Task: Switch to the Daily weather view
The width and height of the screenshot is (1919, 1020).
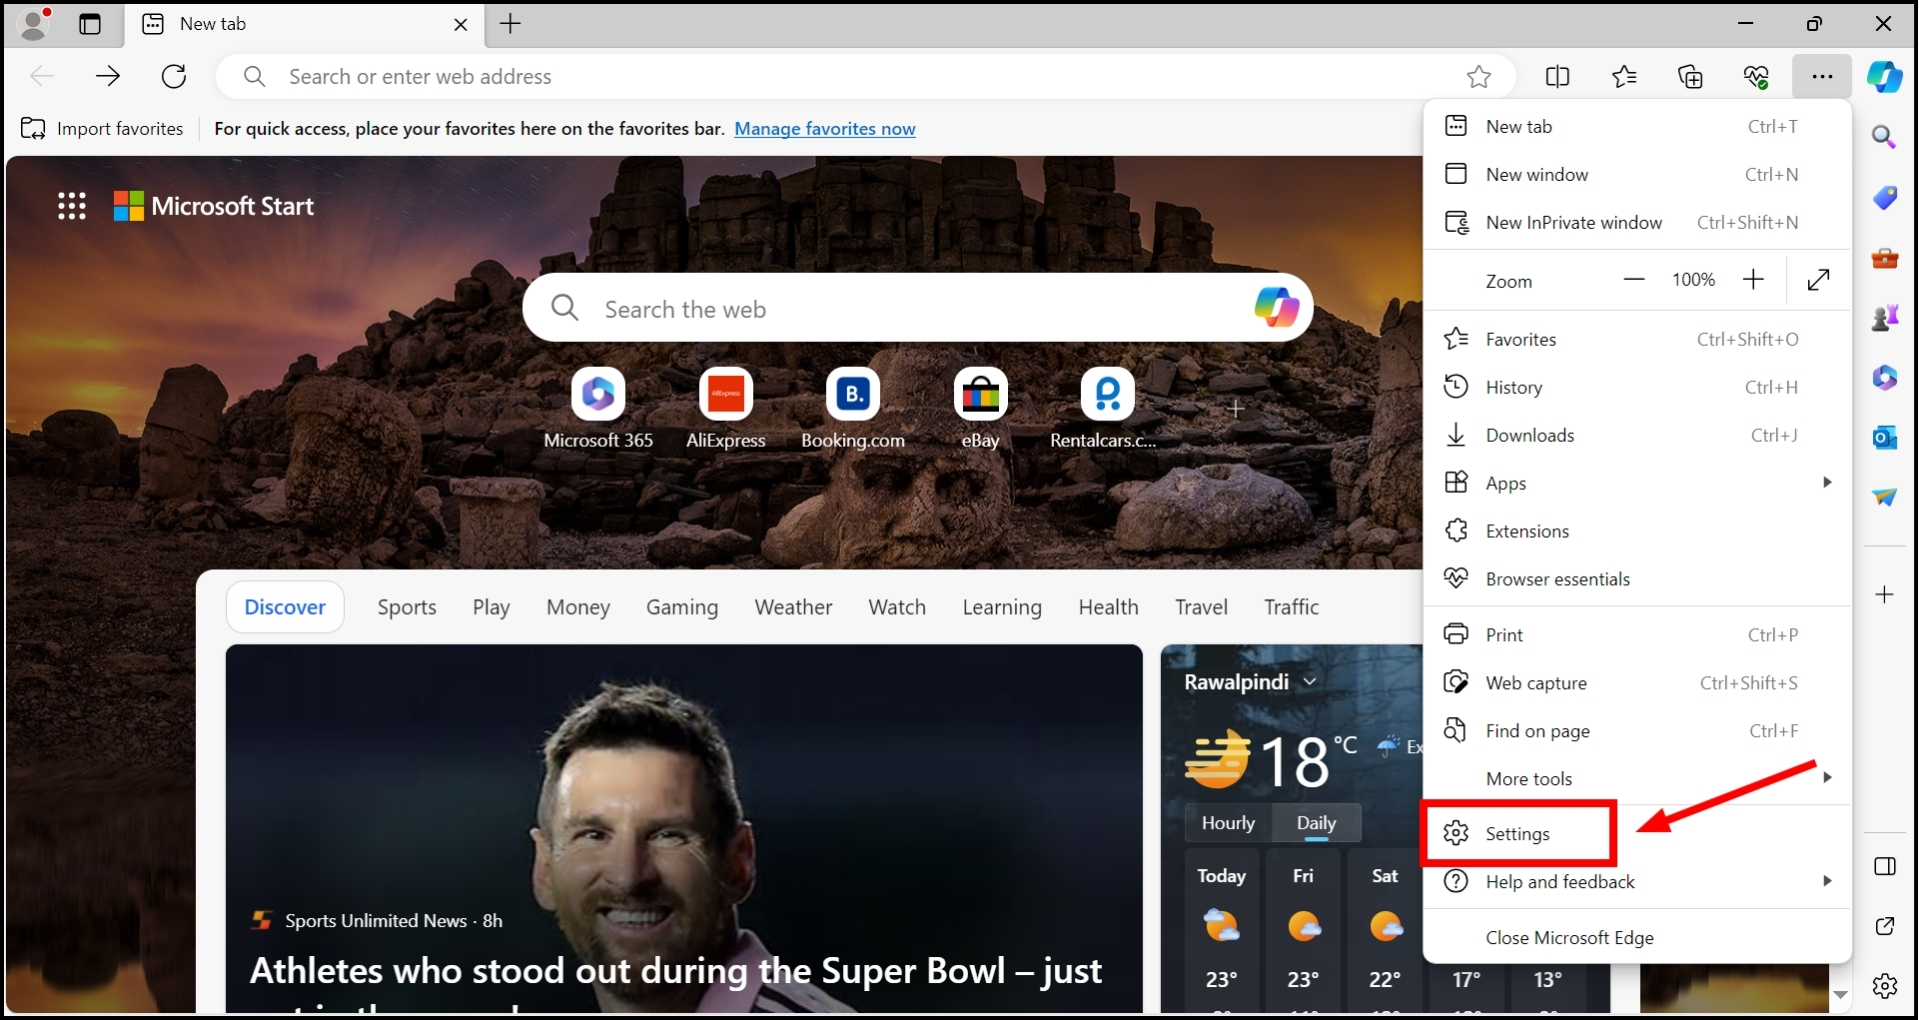Action: point(1317,822)
